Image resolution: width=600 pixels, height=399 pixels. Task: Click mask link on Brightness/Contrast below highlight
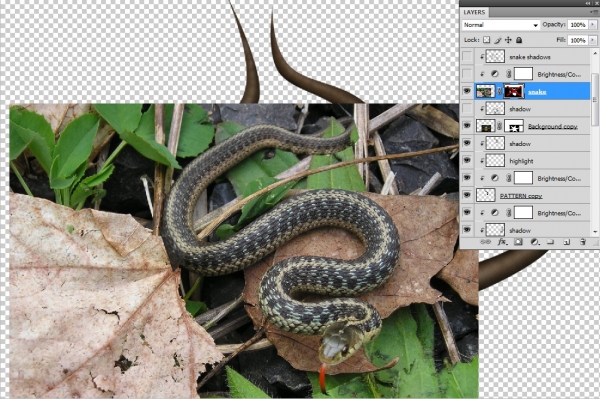[x=509, y=178]
